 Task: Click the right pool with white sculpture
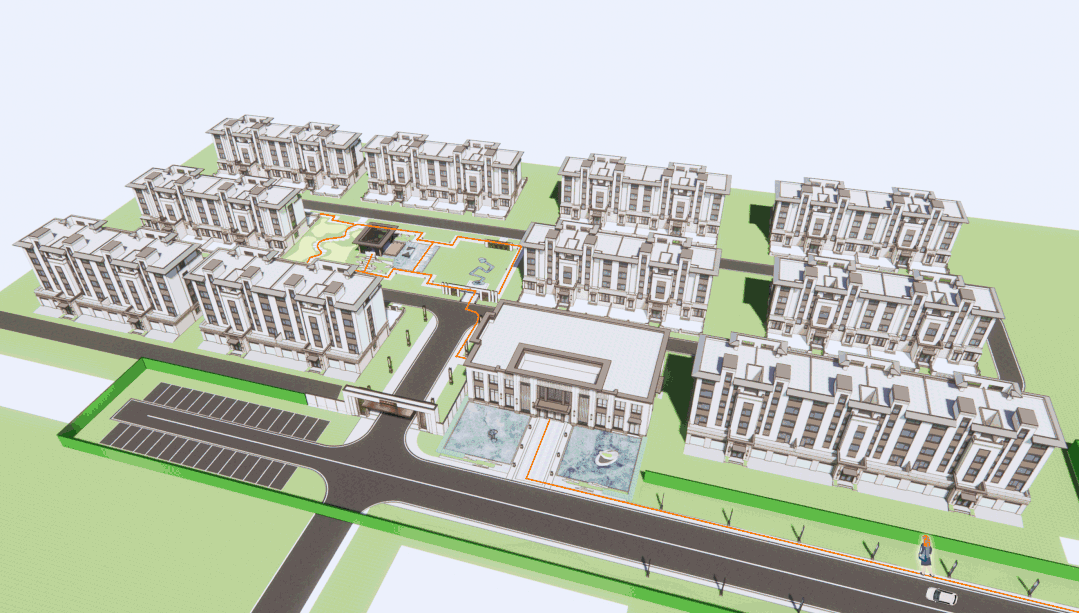(596, 461)
